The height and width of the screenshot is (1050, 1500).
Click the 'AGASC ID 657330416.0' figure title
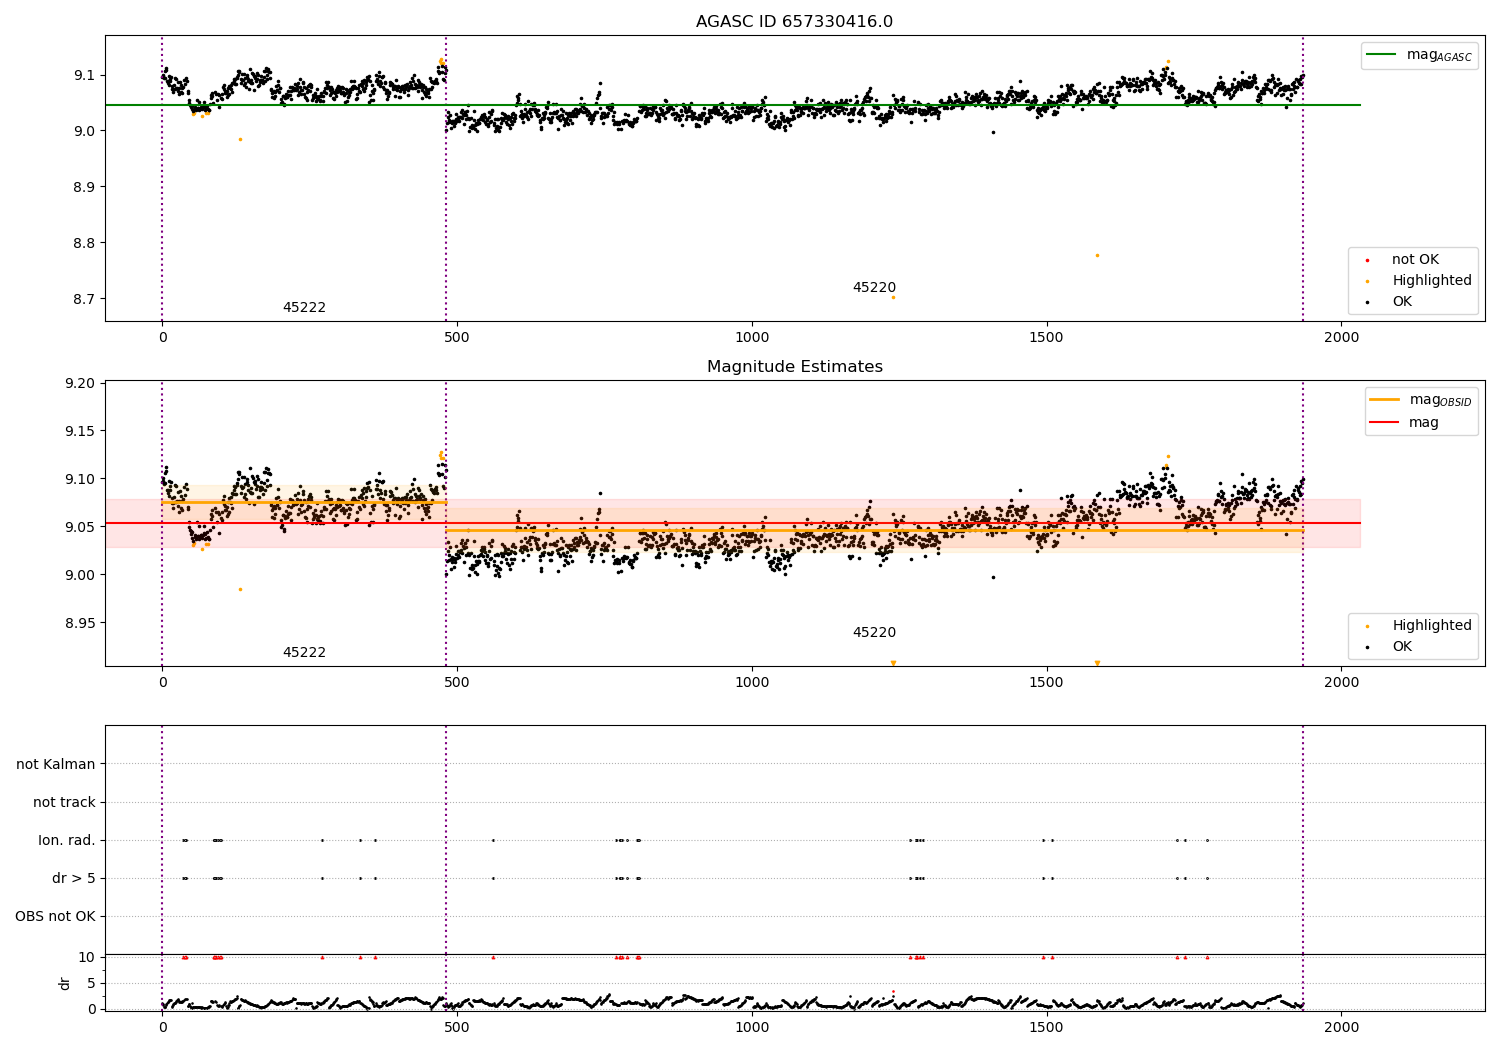(794, 22)
